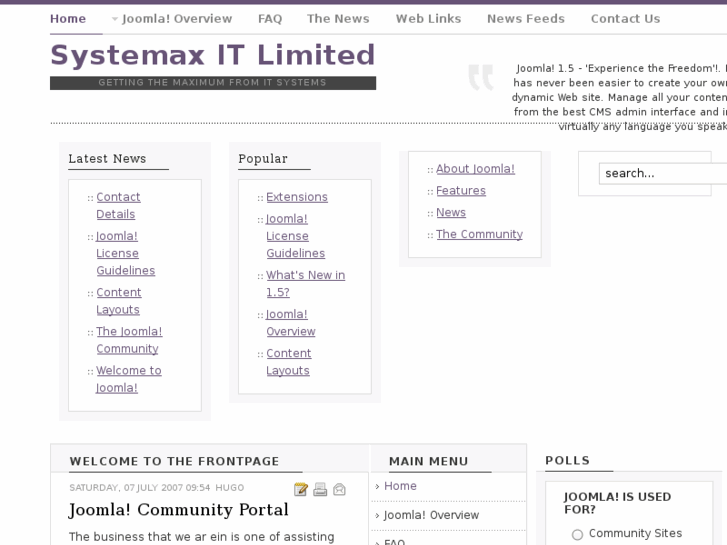The width and height of the screenshot is (727, 545).
Task: Open Joomla! License Guidelines in Latest News
Action: (125, 253)
